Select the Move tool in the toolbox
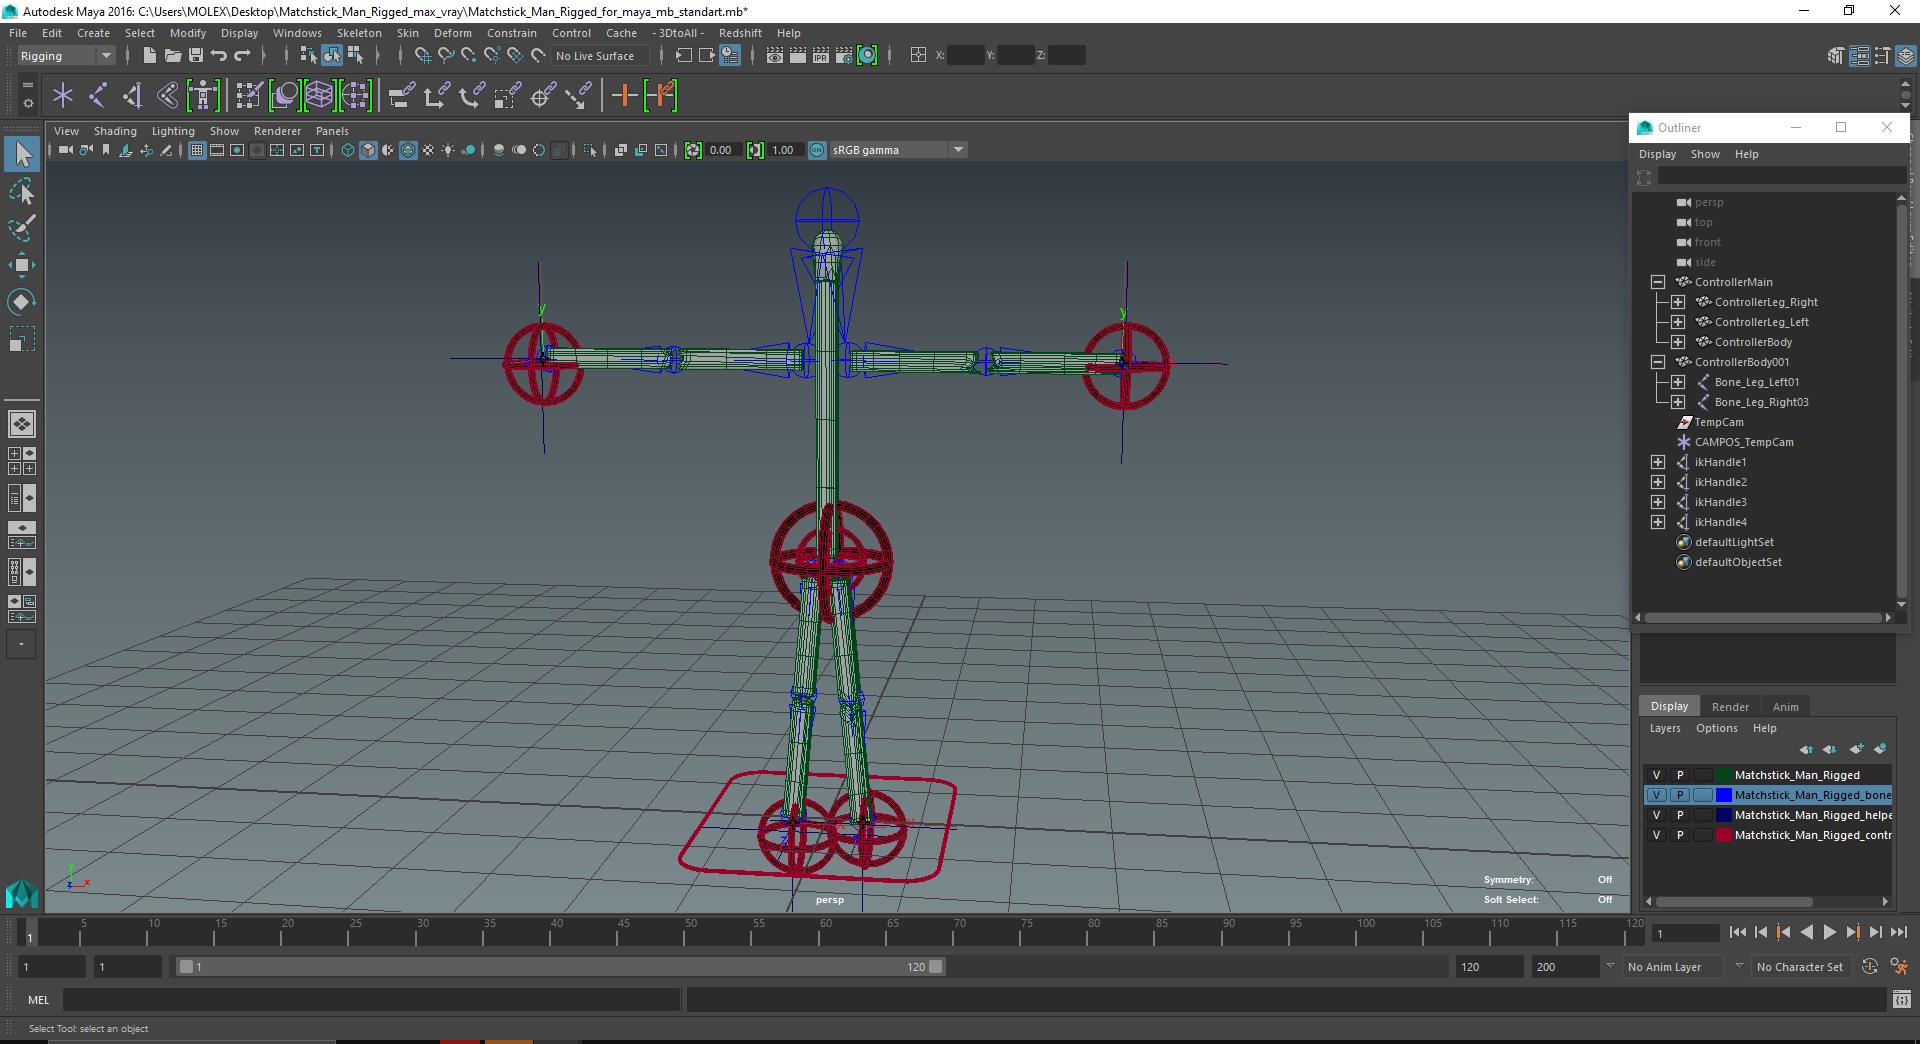The width and height of the screenshot is (1922, 1044). click(x=22, y=265)
